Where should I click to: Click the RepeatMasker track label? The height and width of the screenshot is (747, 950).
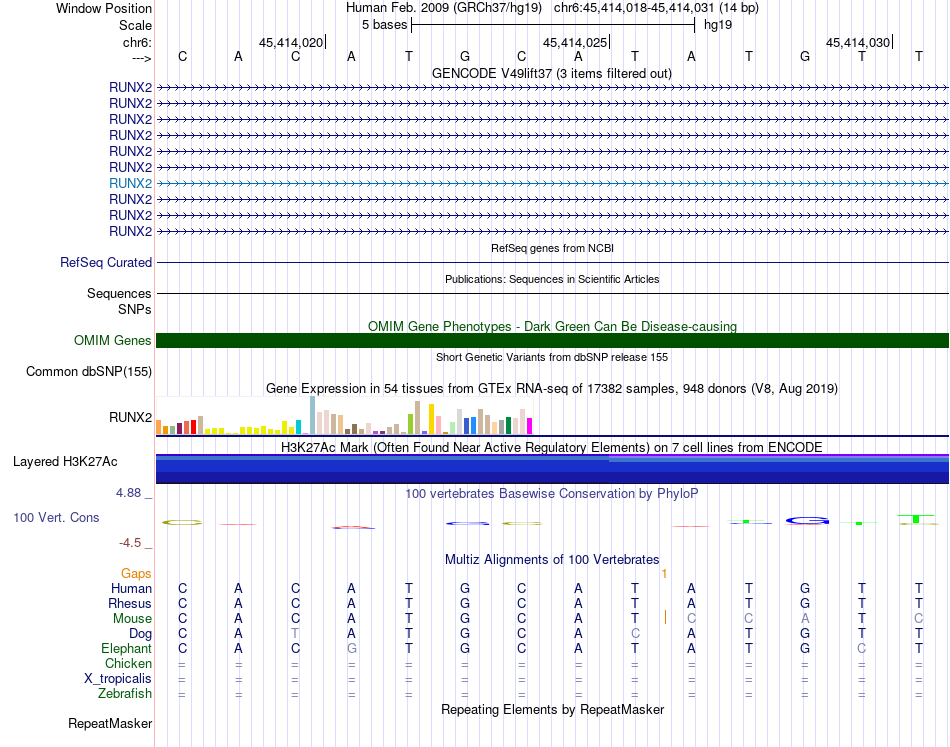tap(110, 723)
